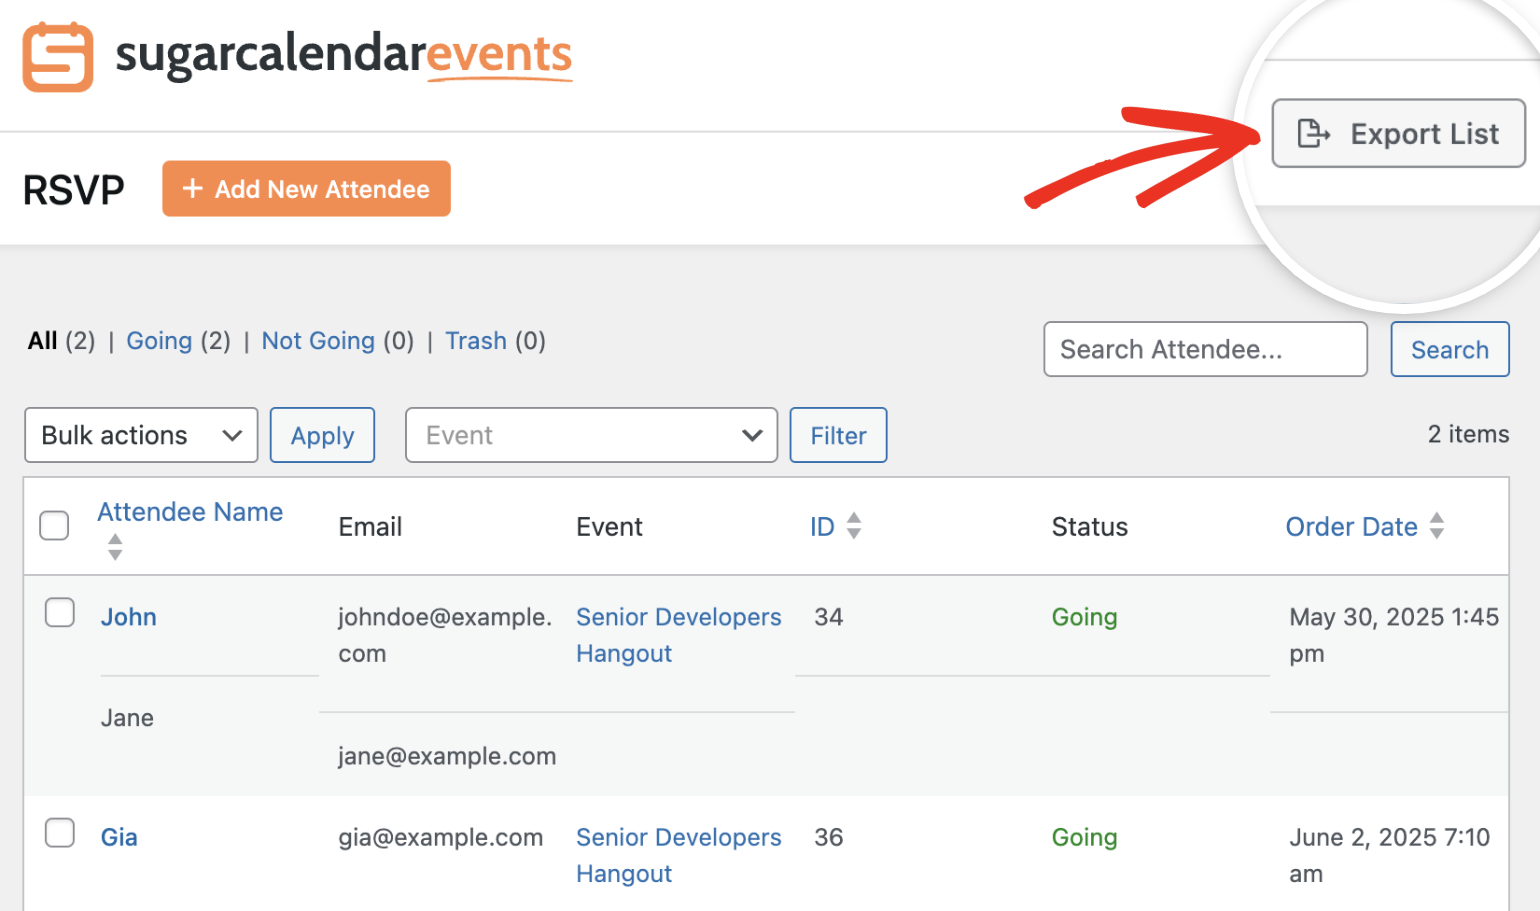Focus the Search Attendee field

pos(1205,349)
